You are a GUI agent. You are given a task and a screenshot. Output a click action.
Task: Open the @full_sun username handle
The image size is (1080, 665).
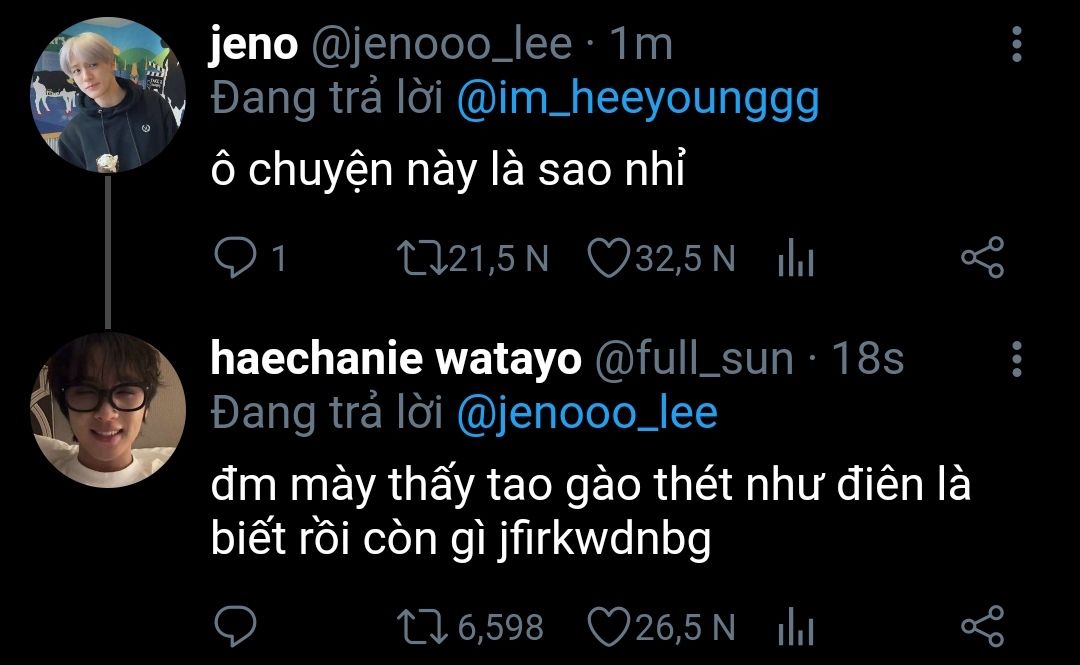pos(695,359)
